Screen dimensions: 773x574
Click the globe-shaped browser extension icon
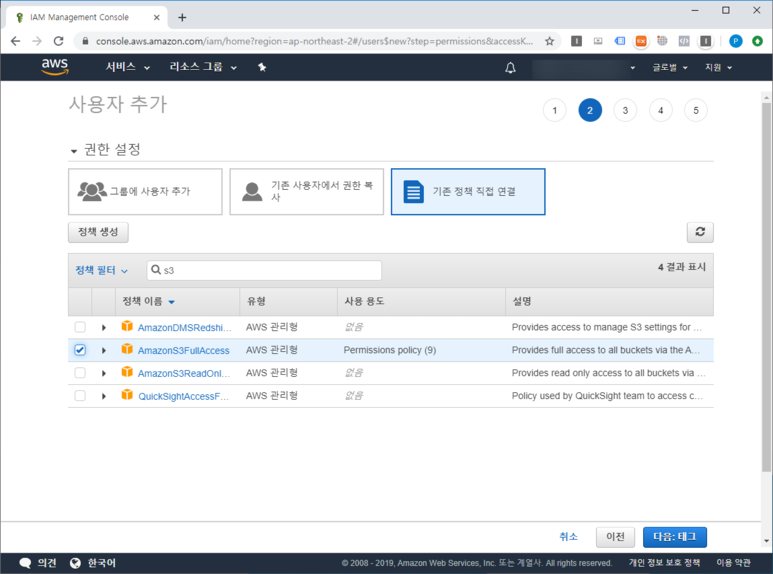(662, 41)
